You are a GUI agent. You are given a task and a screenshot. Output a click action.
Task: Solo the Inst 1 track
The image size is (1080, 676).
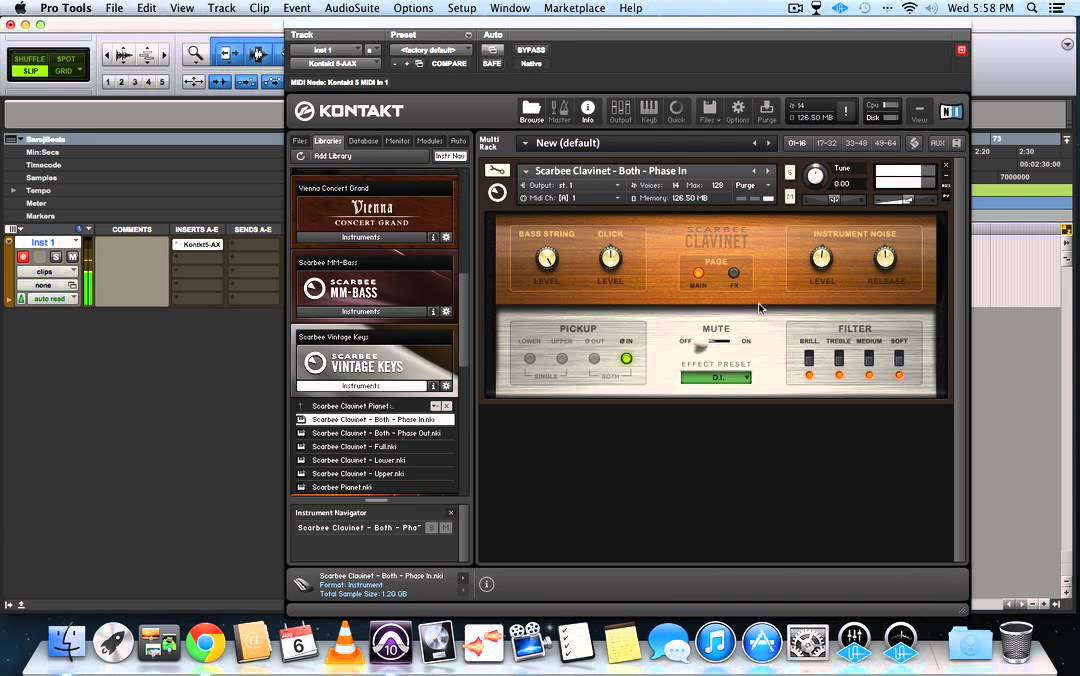coord(56,257)
